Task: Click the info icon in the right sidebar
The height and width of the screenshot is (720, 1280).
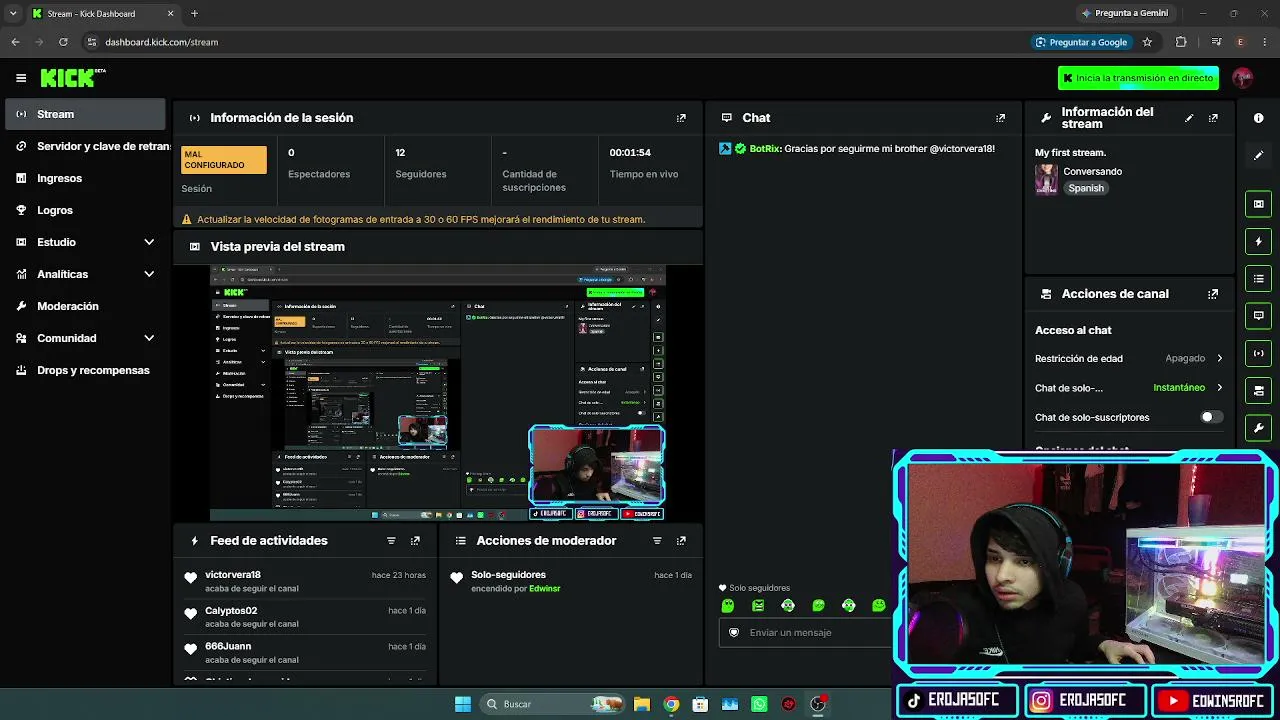Action: point(1259,118)
